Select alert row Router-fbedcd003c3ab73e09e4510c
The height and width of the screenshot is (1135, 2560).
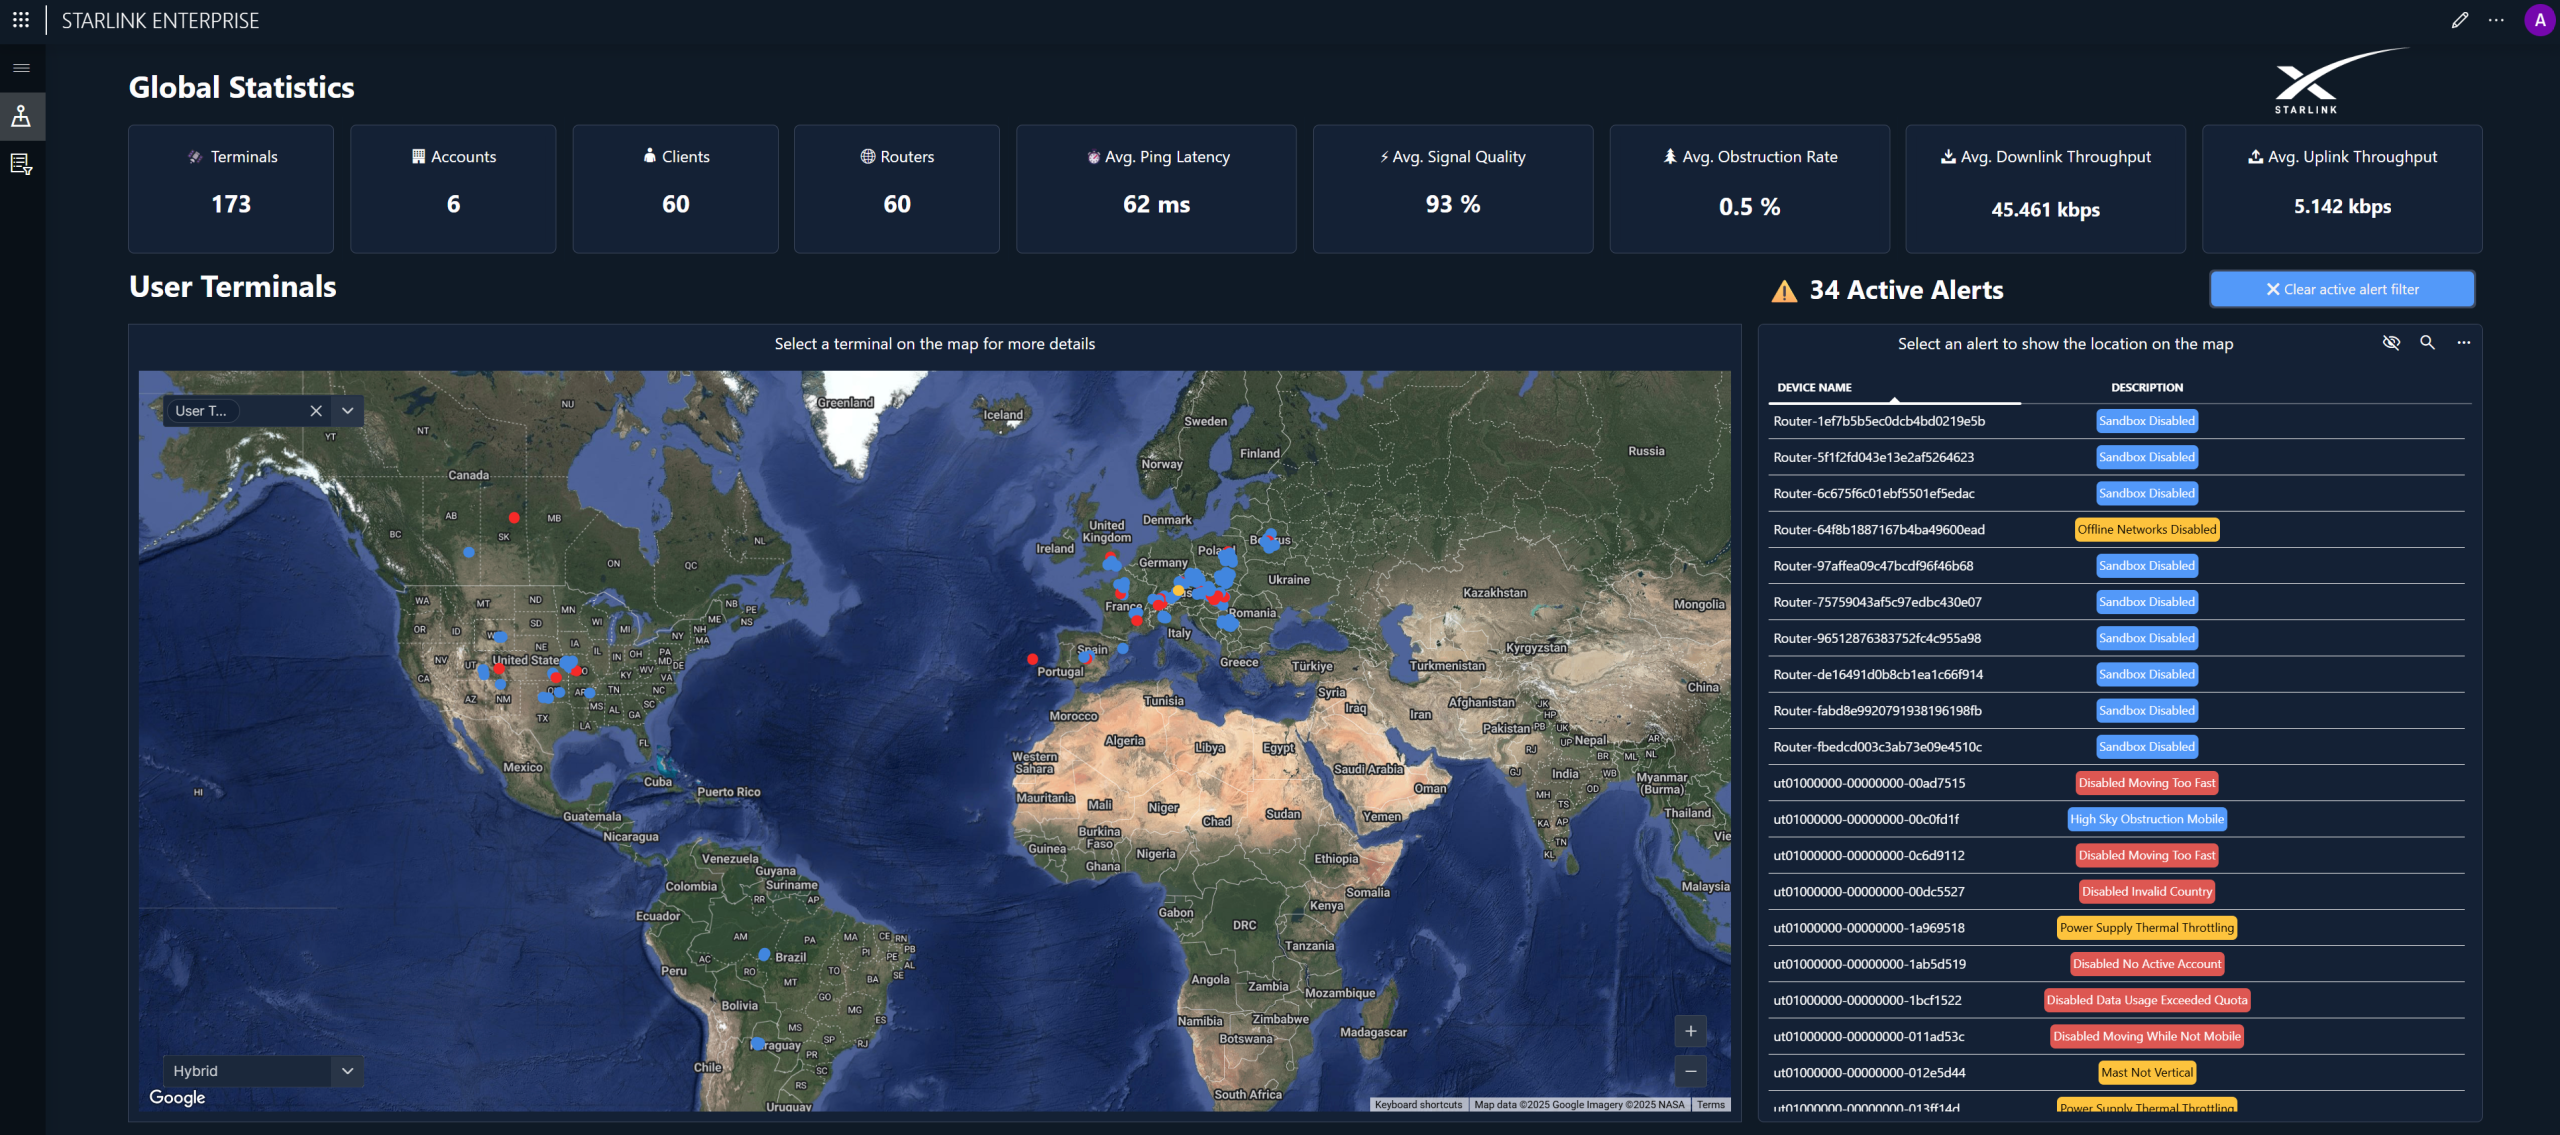click(x=2118, y=747)
